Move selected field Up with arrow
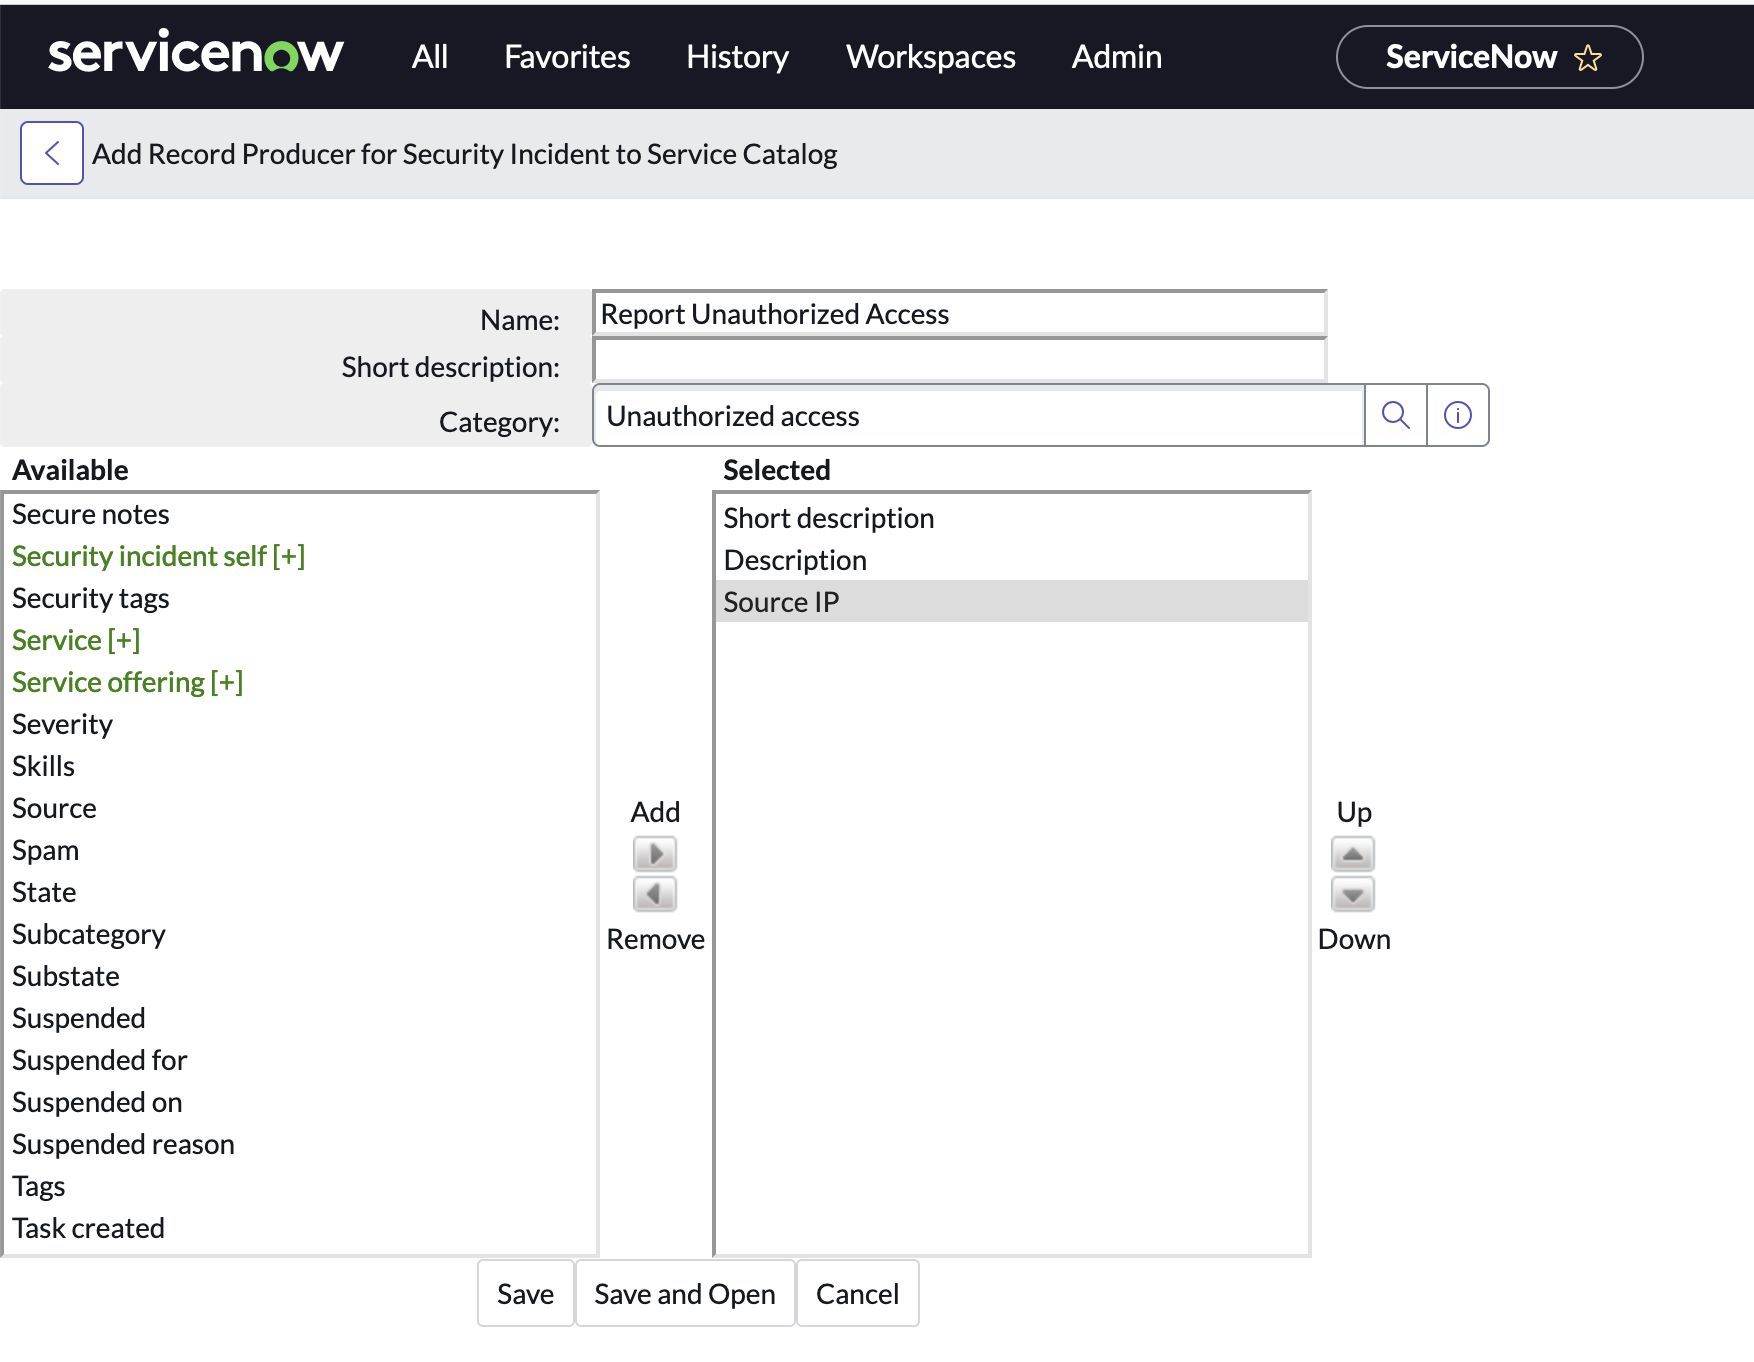 pos(1352,854)
